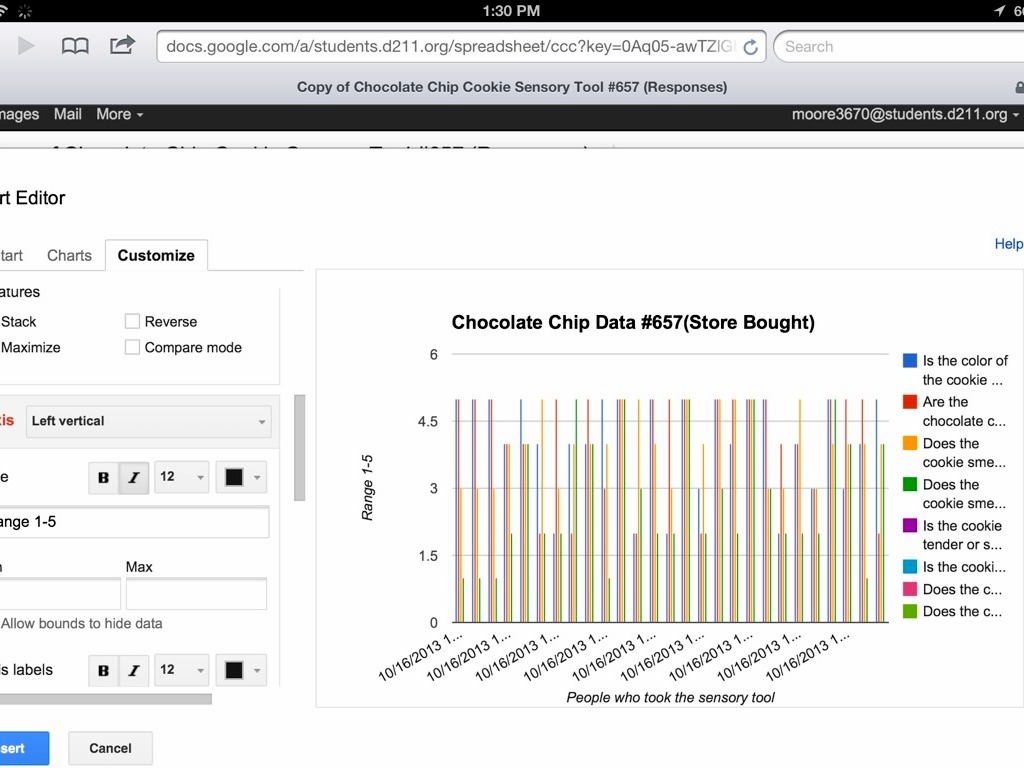Switch to the Charts tab
This screenshot has width=1024, height=768.
pos(69,256)
